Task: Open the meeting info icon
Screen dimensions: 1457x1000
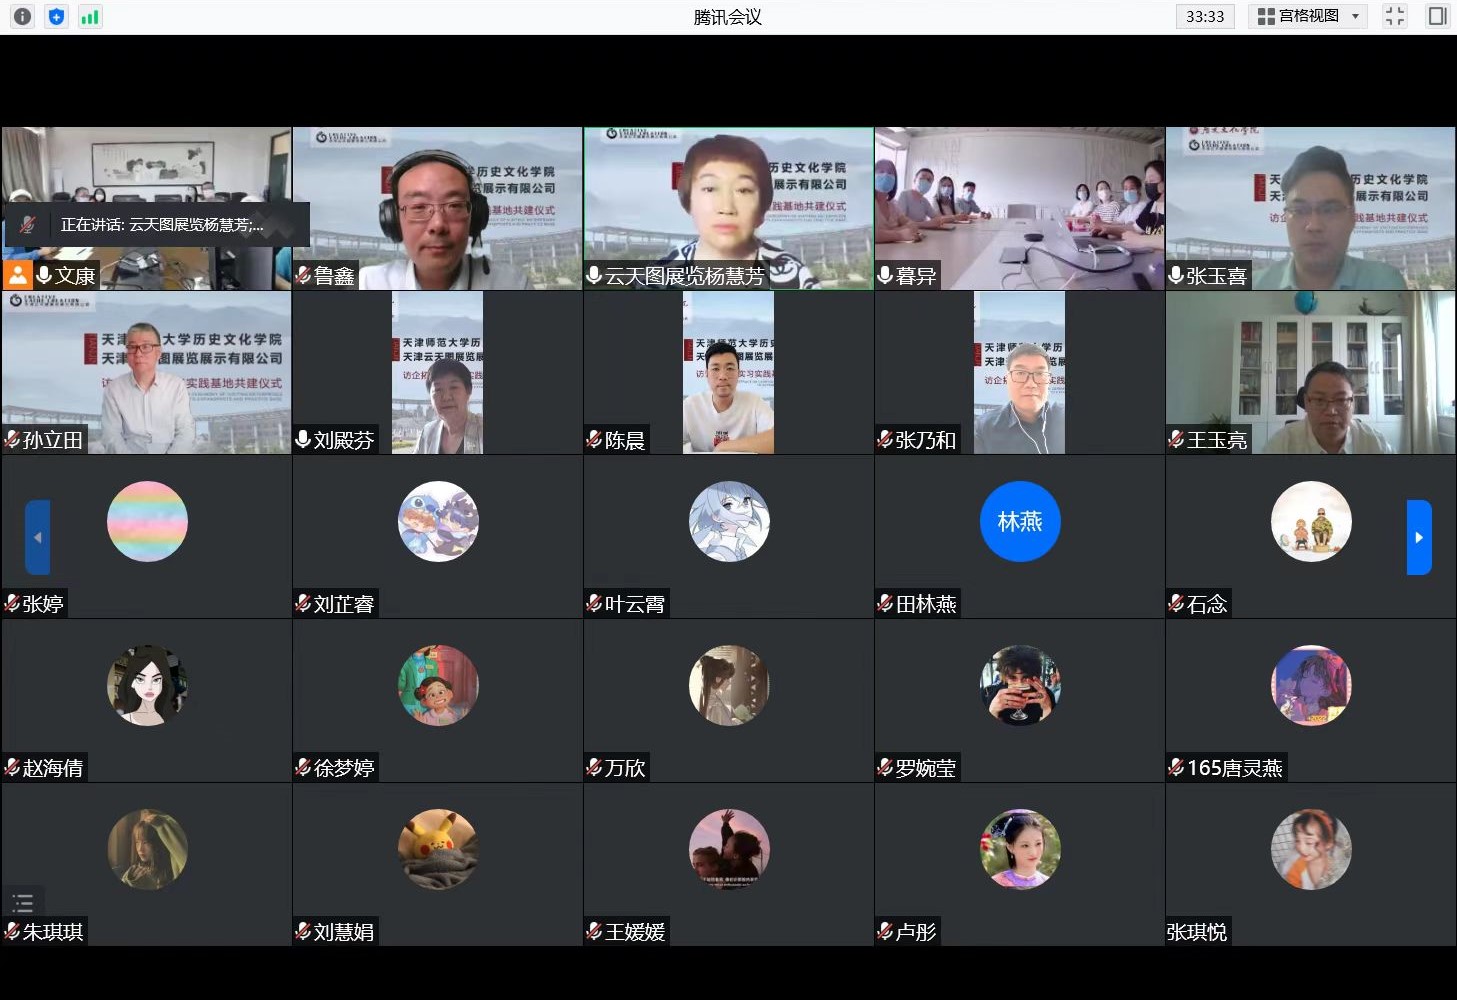Action: (22, 17)
